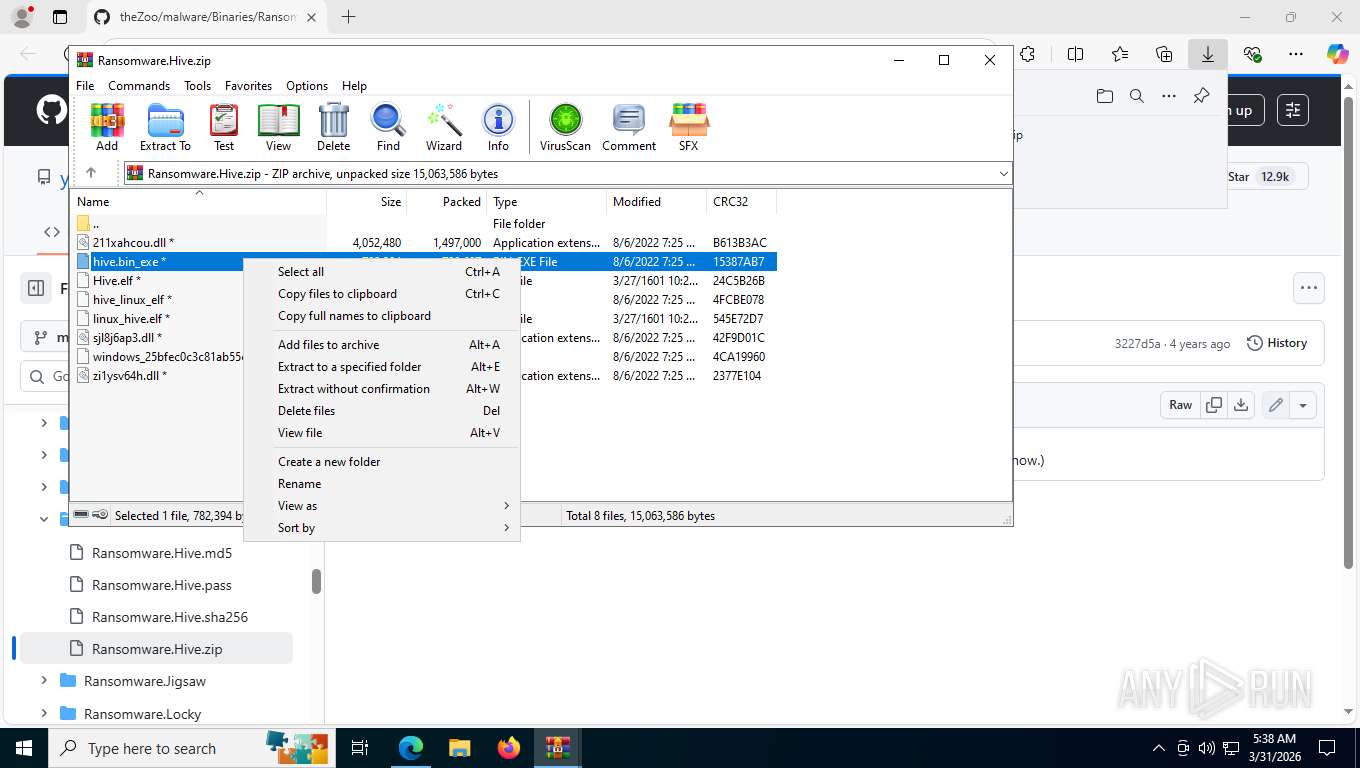The height and width of the screenshot is (768, 1360).
Task: Open Ransomware.Hive.sha256 in file tree
Action: click(x=170, y=617)
